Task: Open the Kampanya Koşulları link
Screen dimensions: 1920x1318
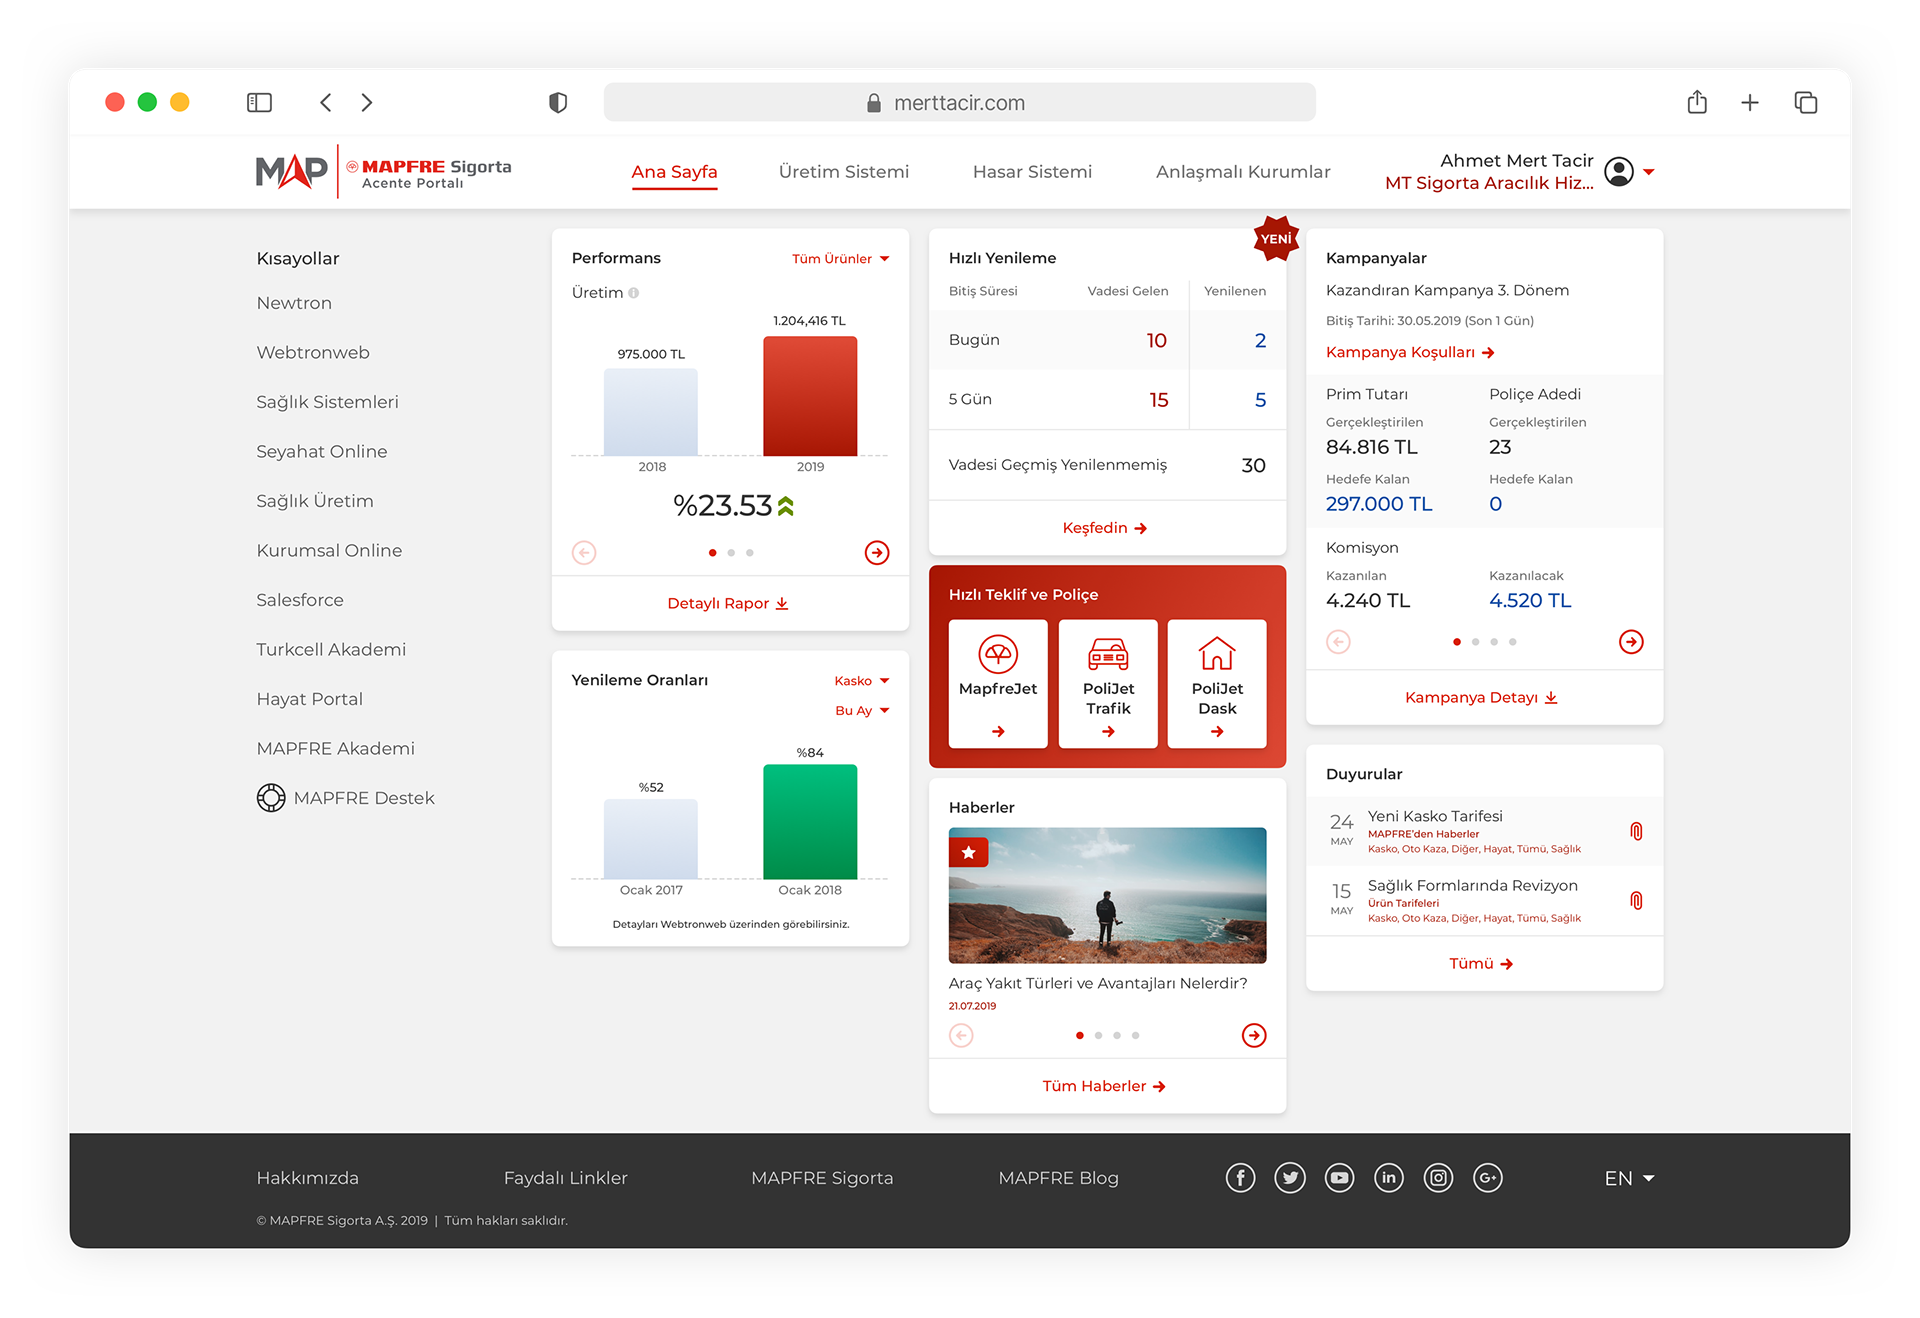Action: pos(1410,352)
